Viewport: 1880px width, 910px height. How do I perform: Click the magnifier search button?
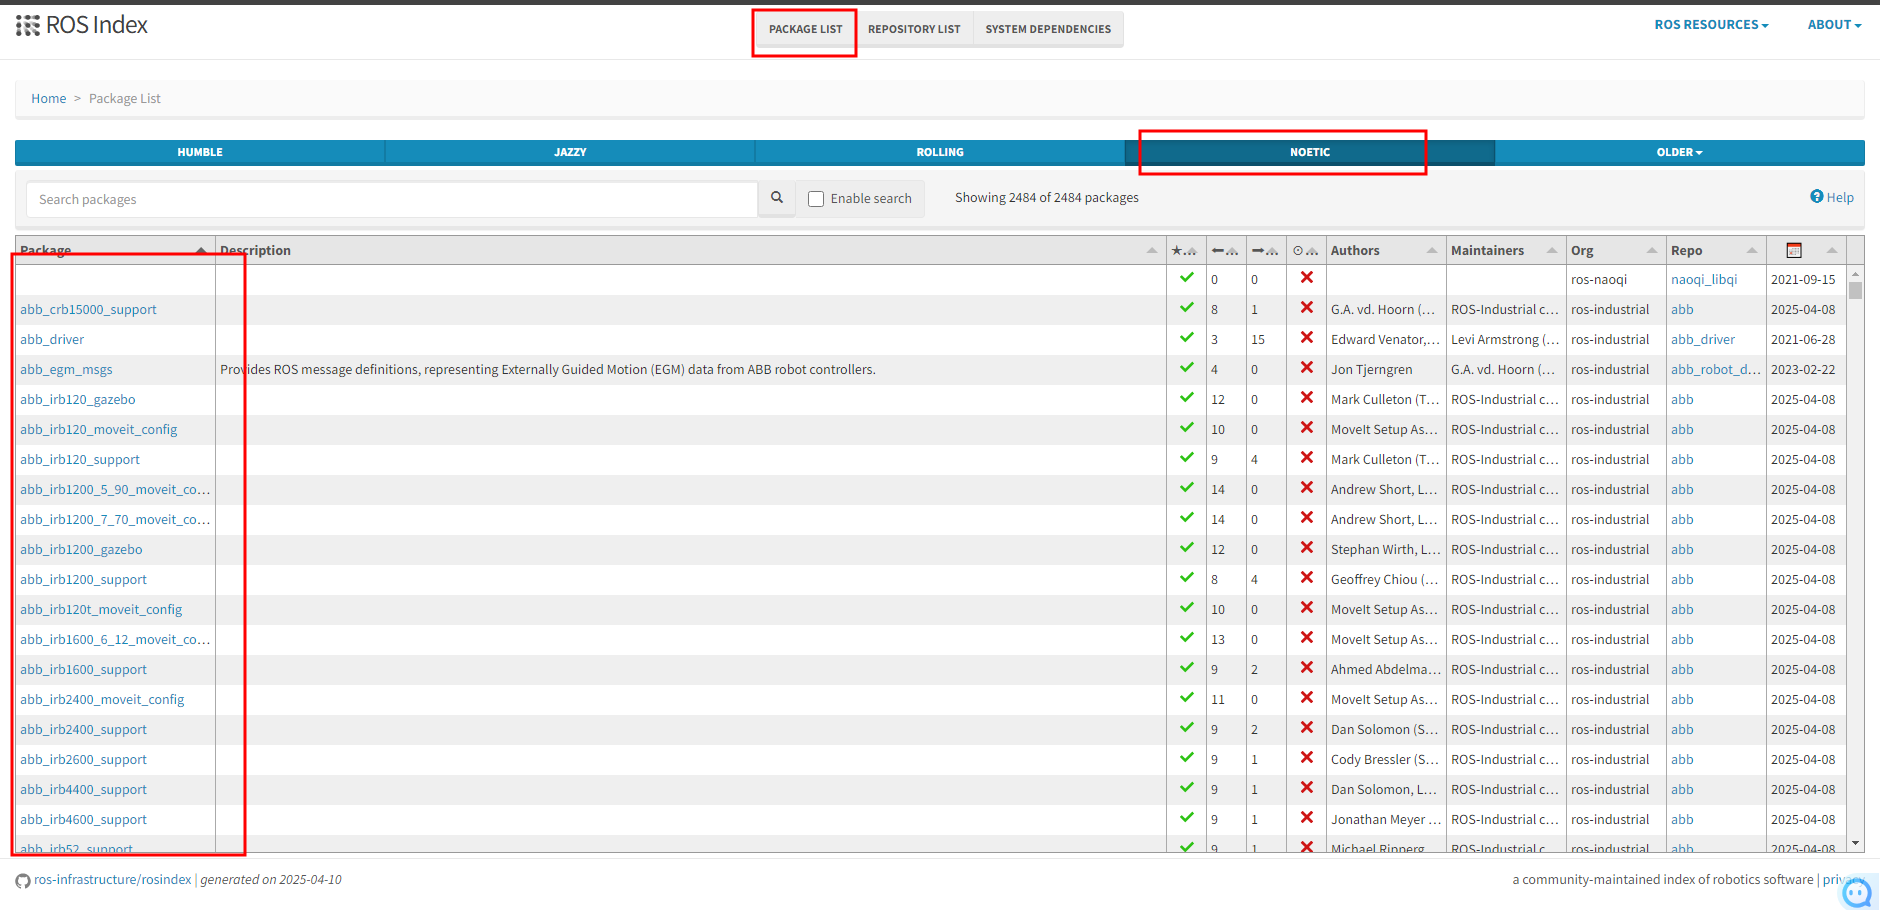click(777, 198)
